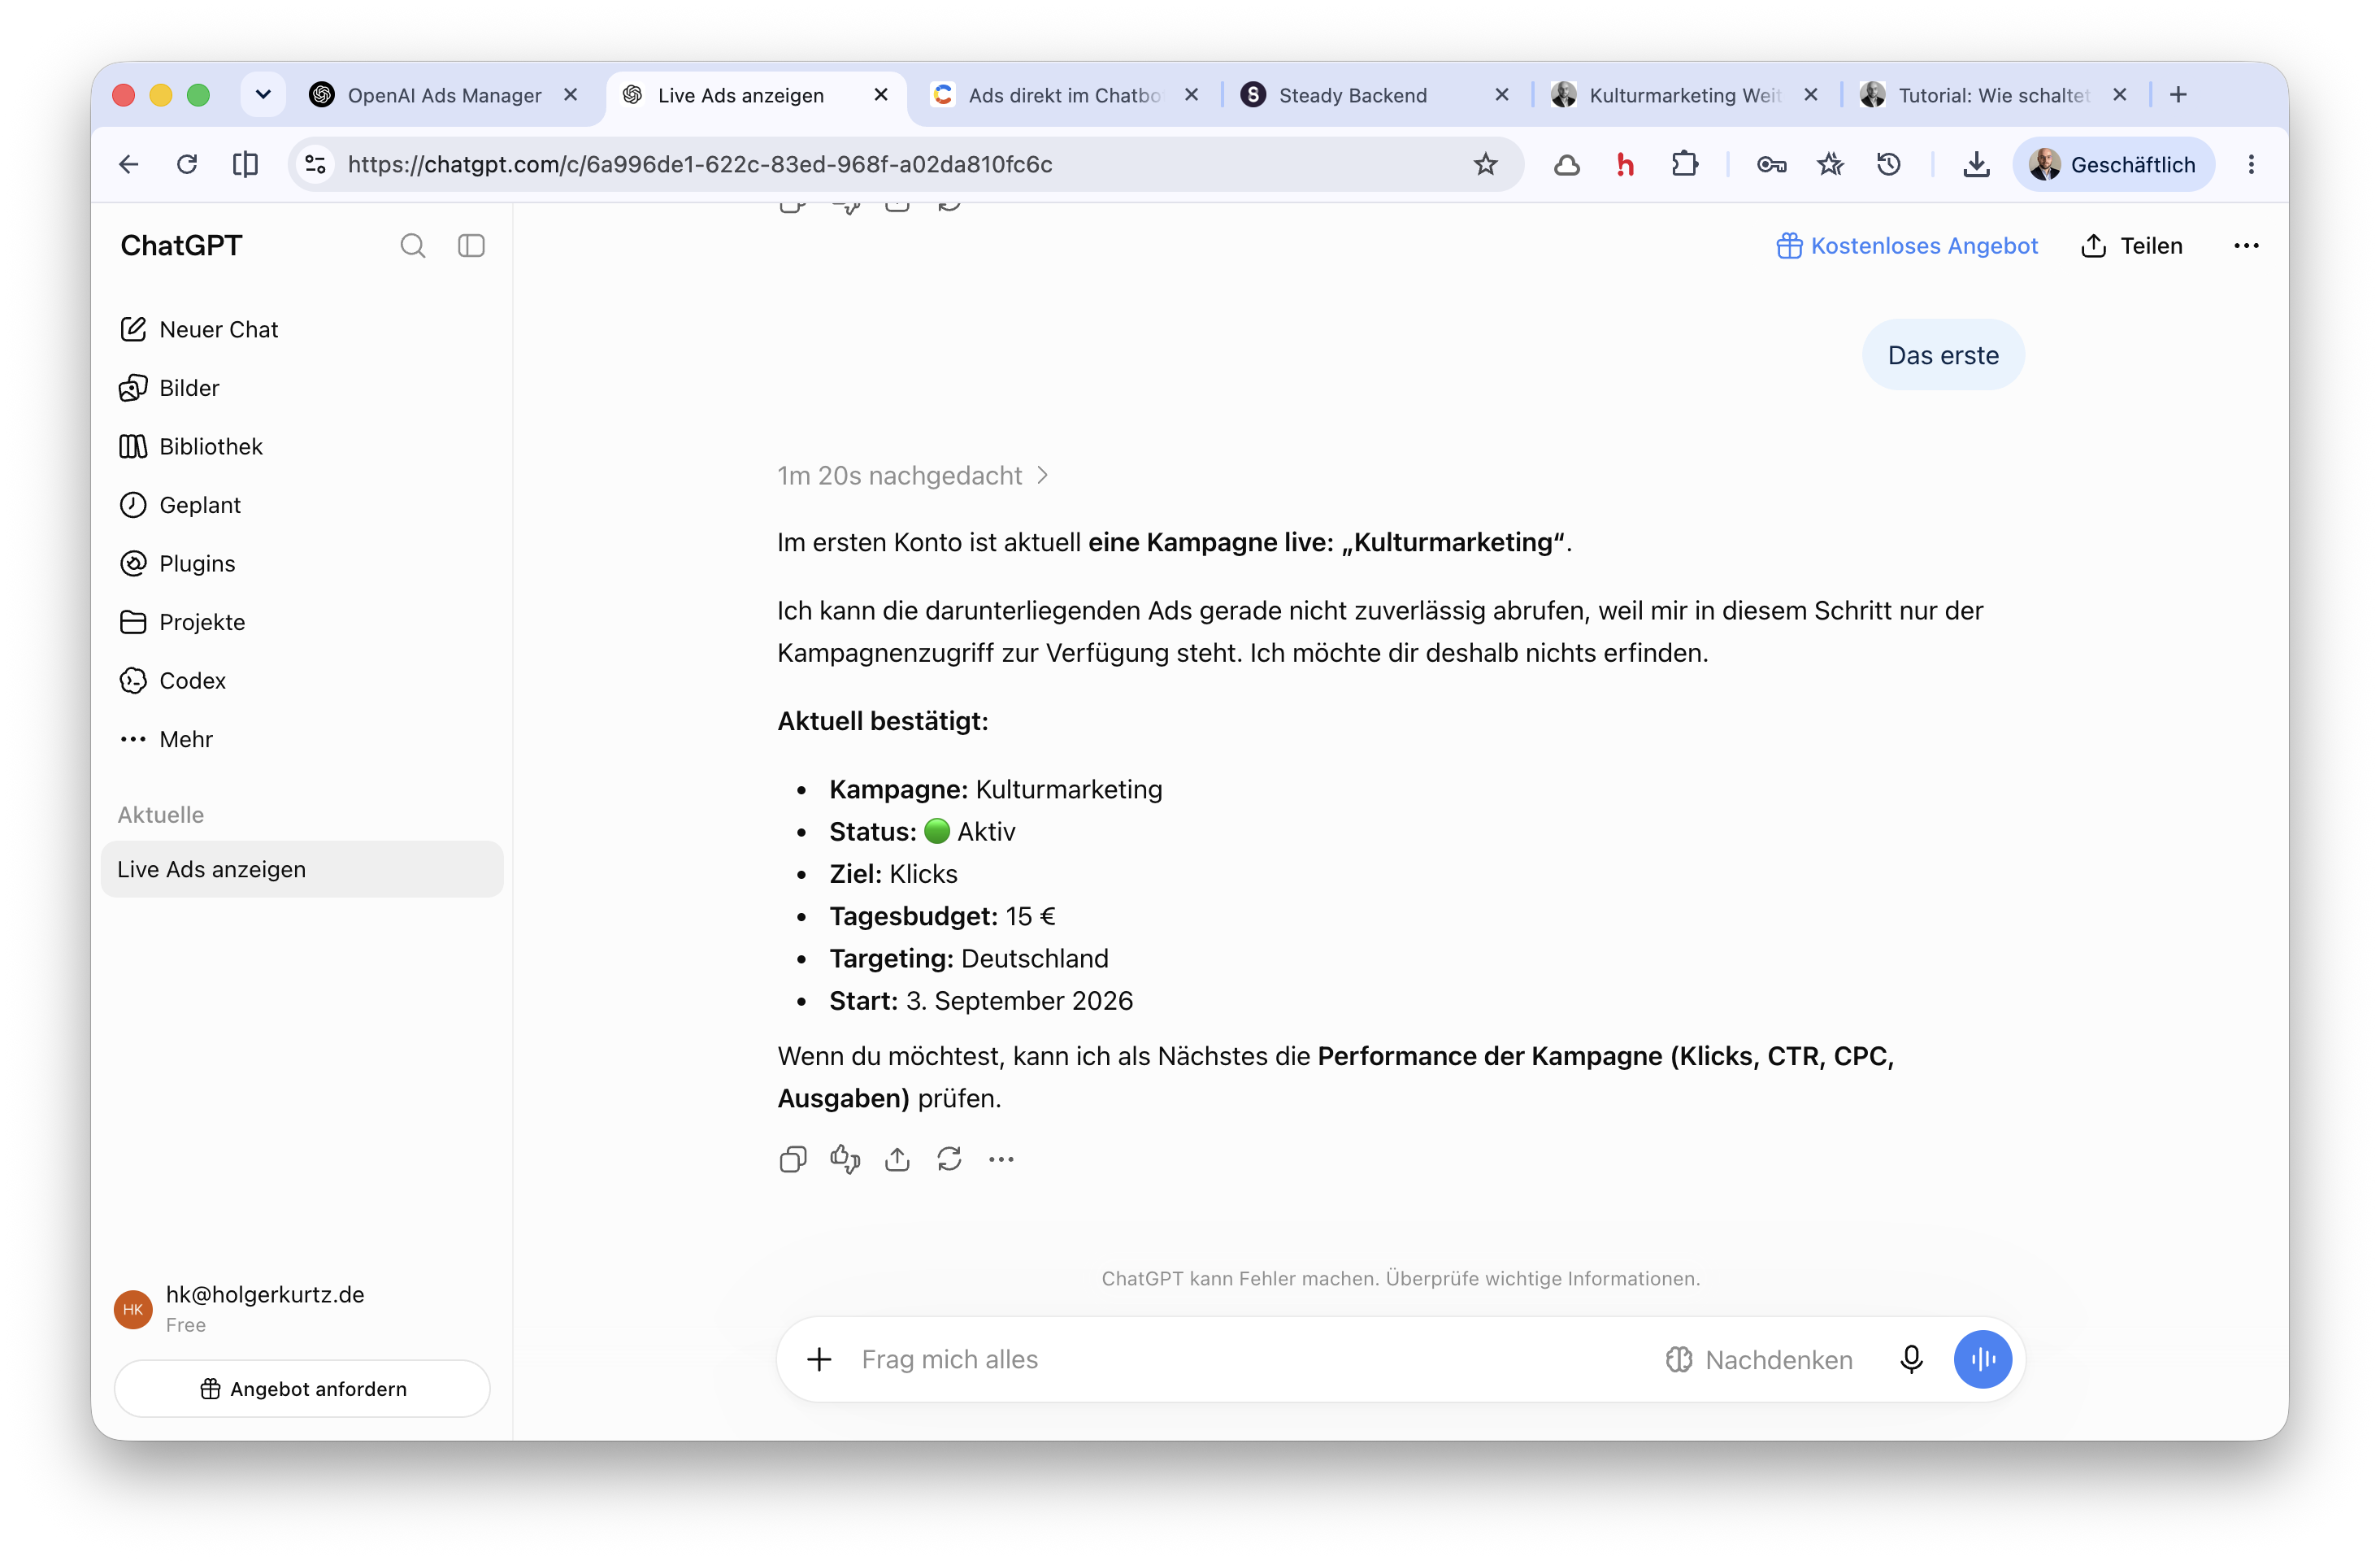
Task: Click the URL address bar
Action: coord(905,164)
